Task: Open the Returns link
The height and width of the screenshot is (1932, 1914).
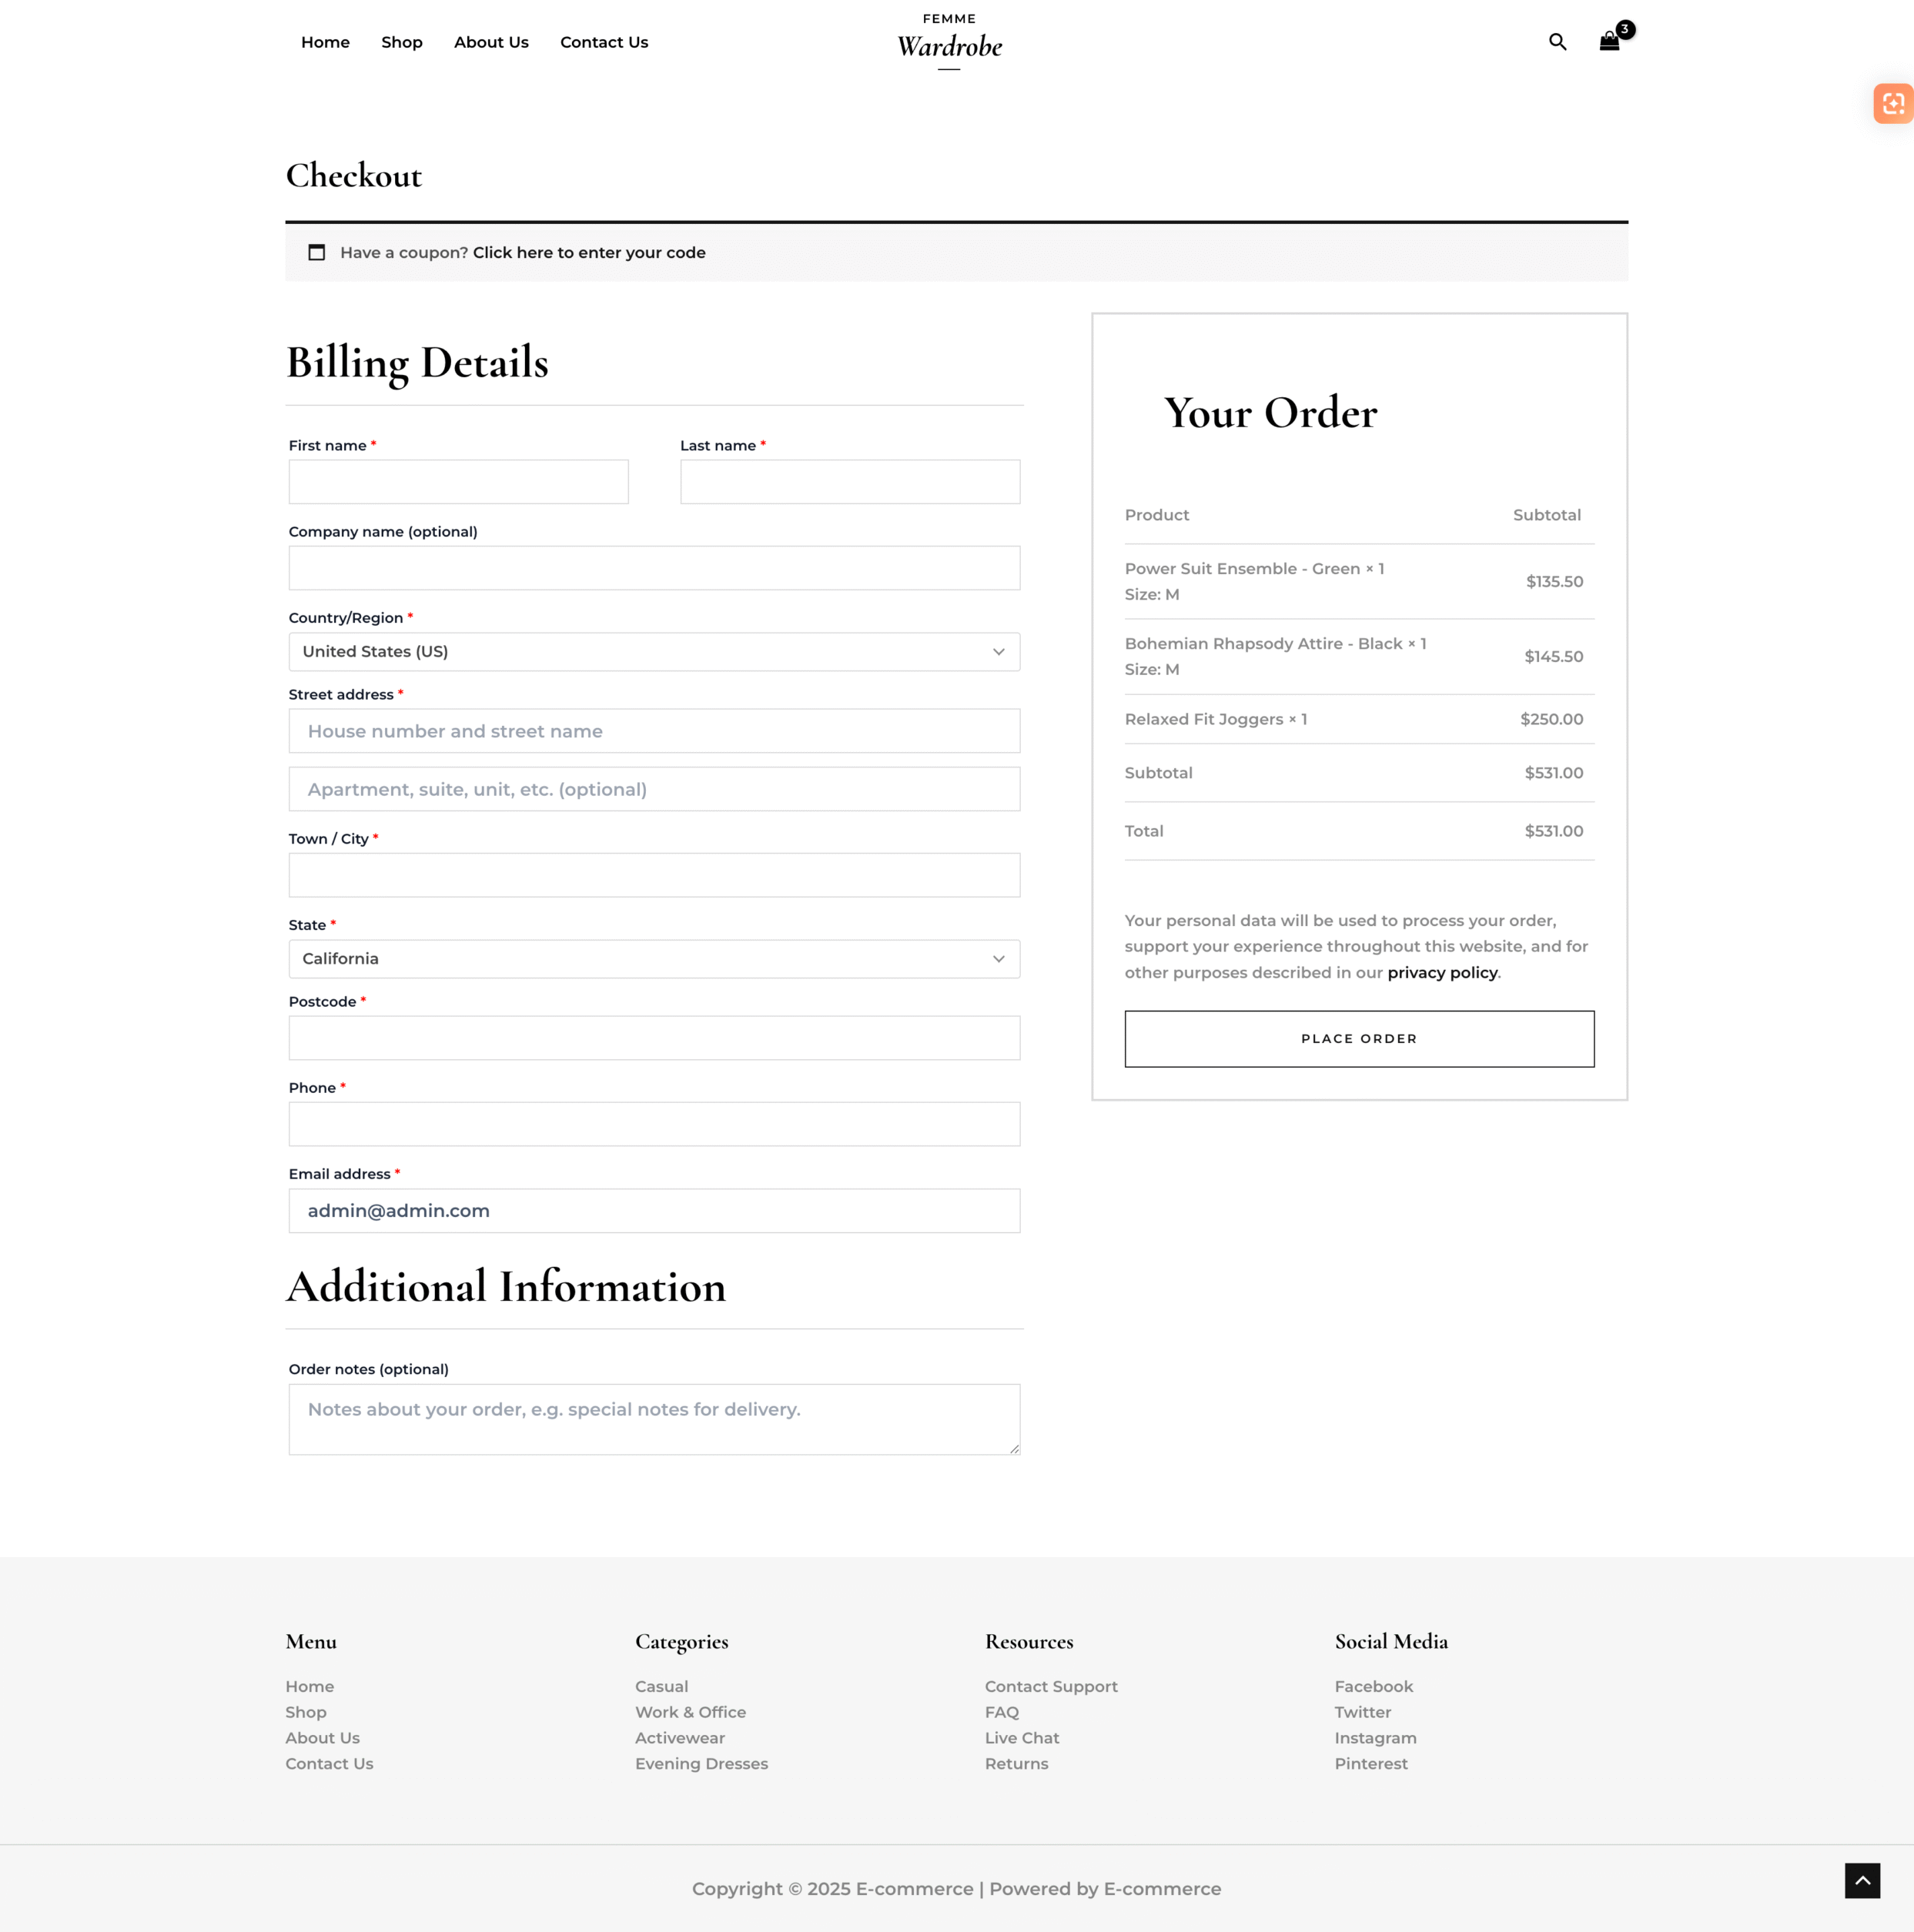Action: tap(1017, 1764)
